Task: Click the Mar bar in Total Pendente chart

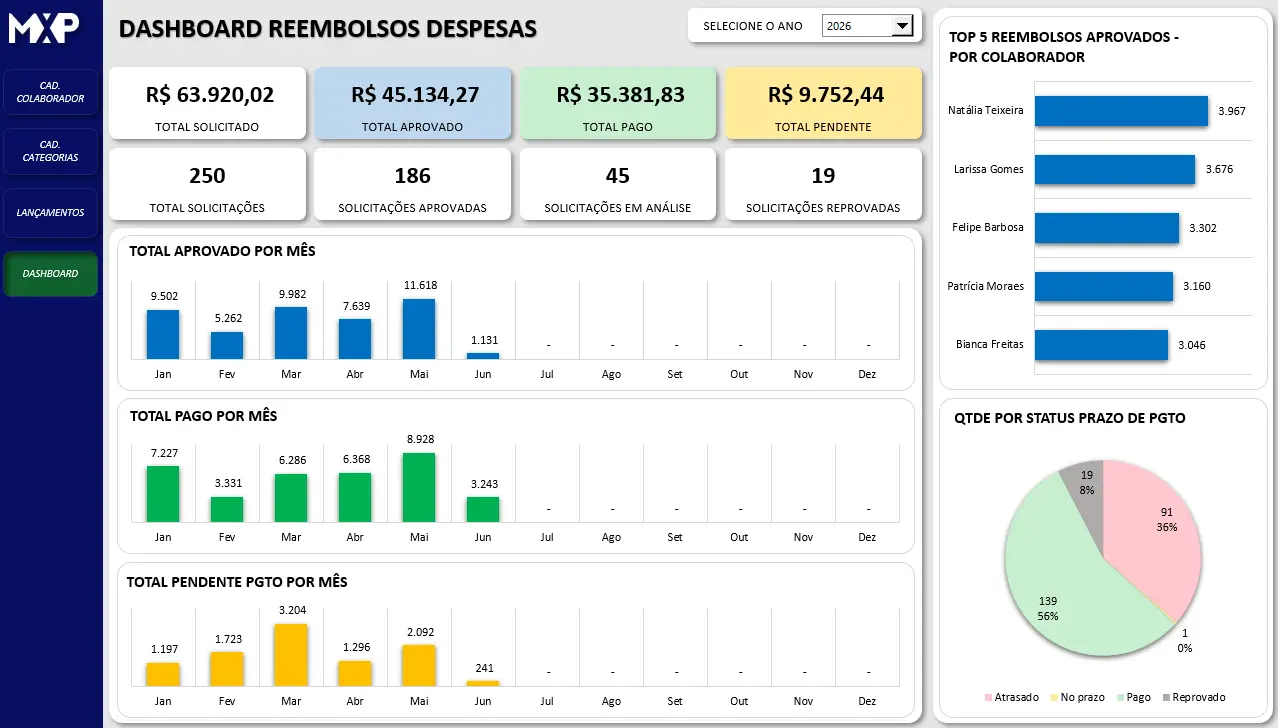Action: click(291, 655)
